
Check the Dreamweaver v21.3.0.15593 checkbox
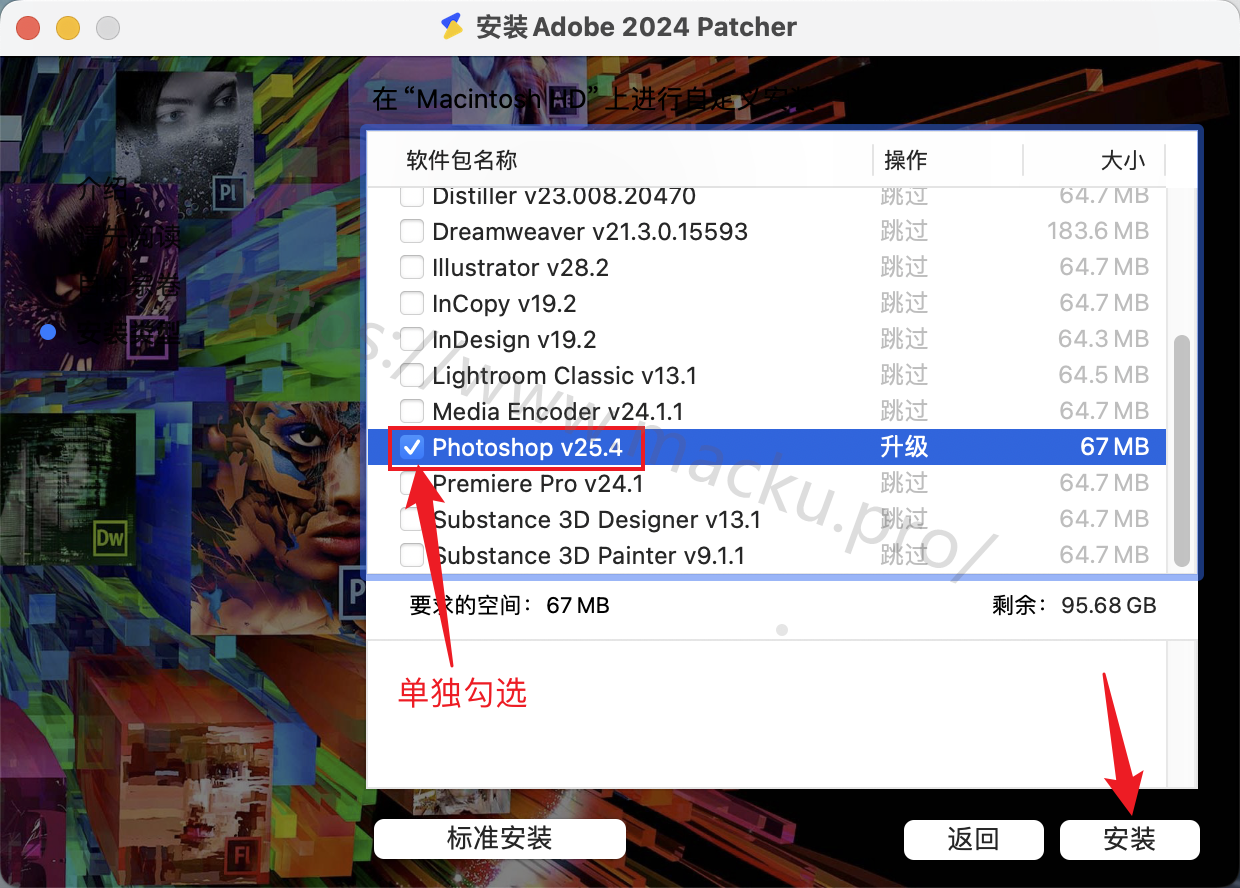pos(412,231)
